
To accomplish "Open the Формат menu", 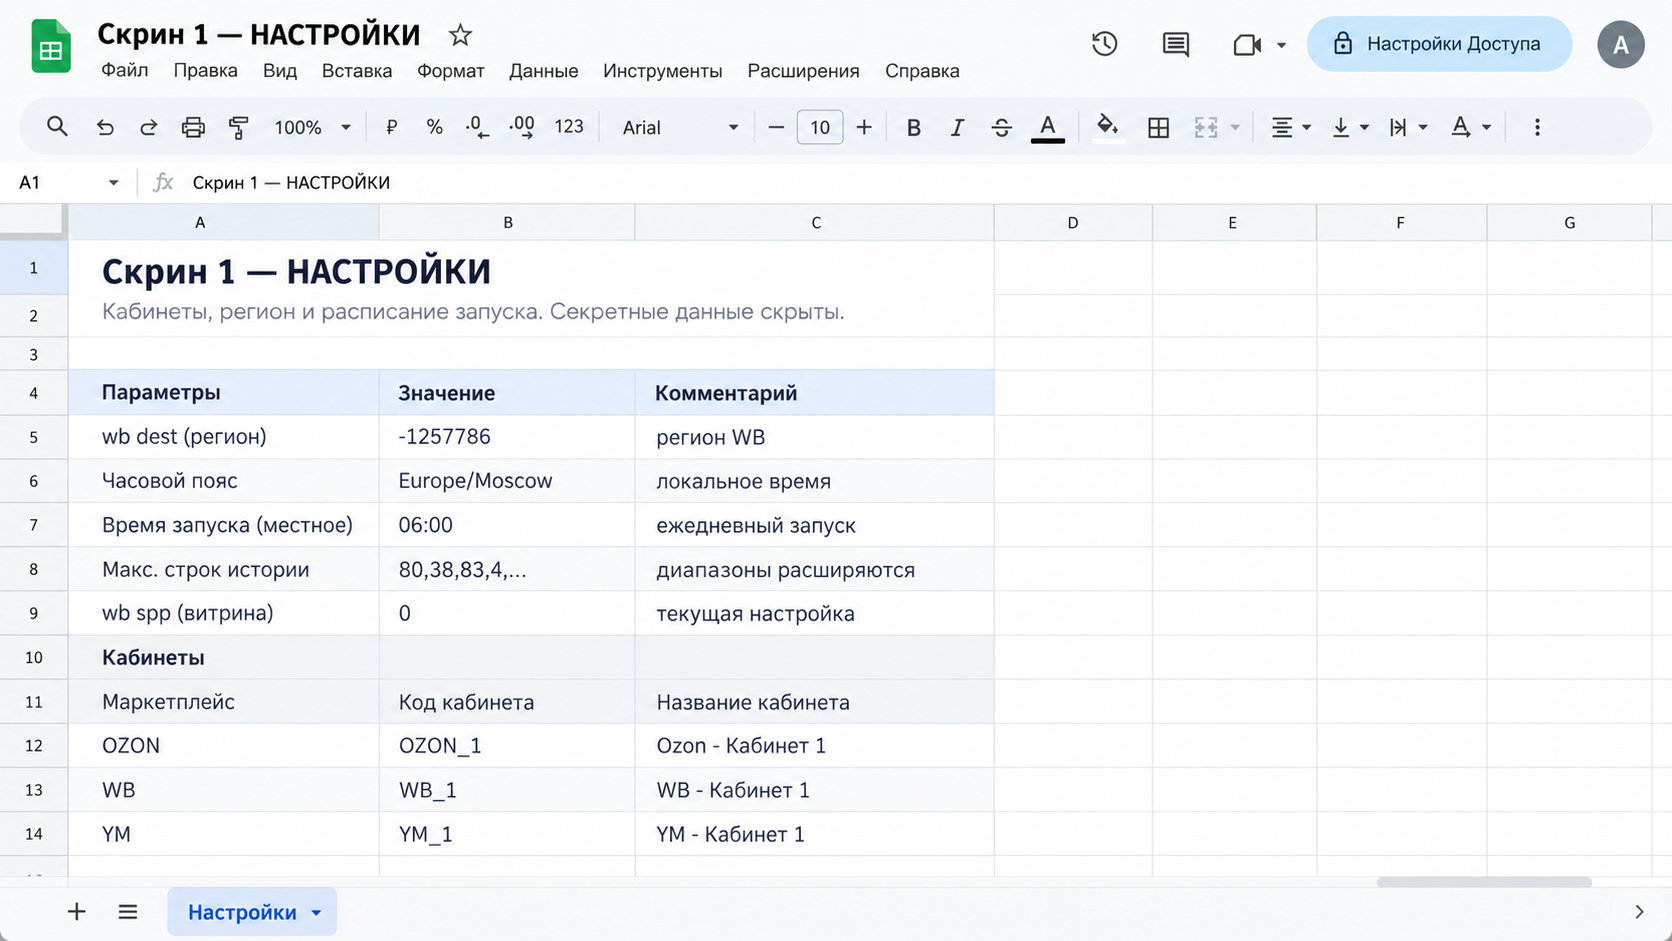I will tap(451, 70).
